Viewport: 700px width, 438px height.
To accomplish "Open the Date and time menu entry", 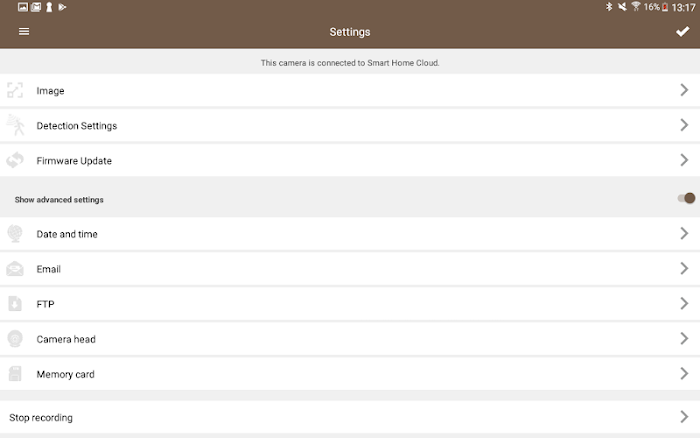I will 350,234.
